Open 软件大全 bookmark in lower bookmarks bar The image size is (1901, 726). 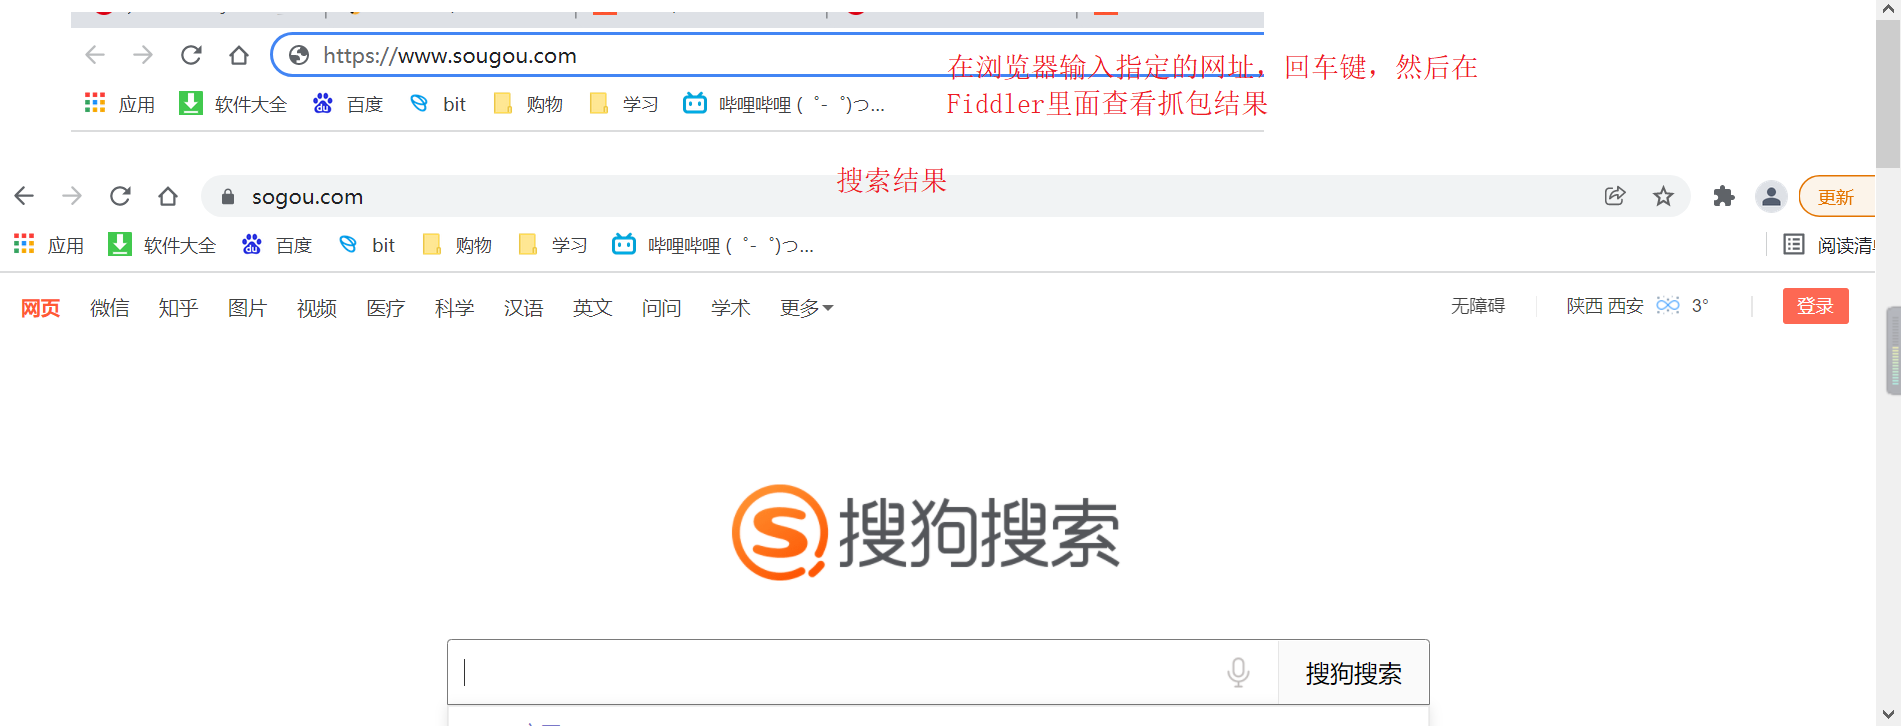click(x=162, y=245)
